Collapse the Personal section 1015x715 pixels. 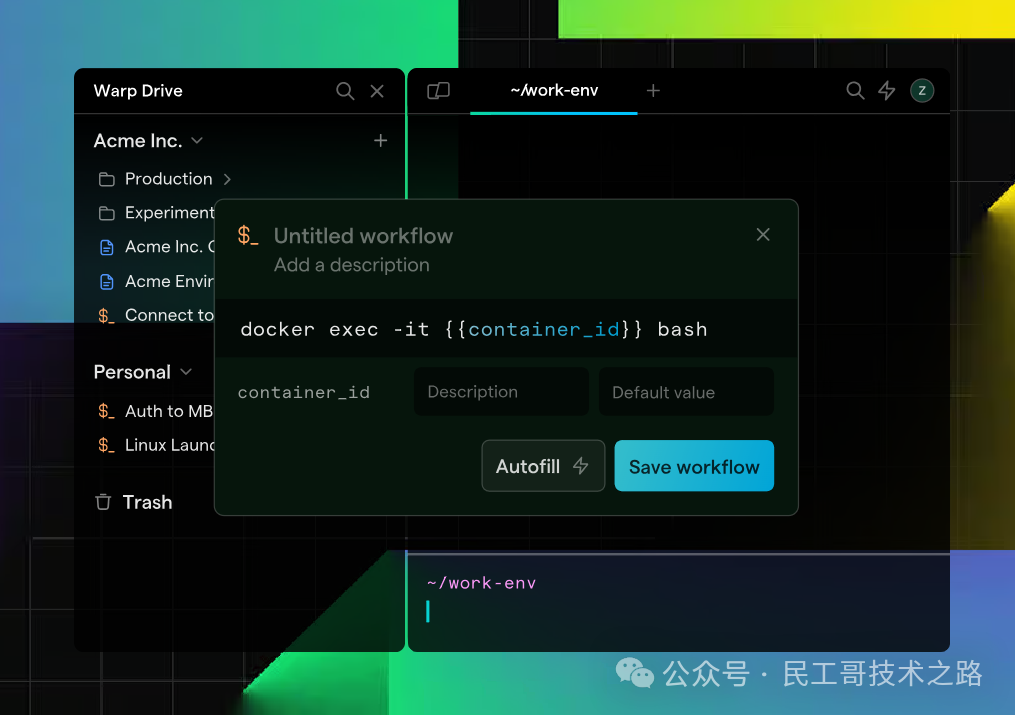186,372
